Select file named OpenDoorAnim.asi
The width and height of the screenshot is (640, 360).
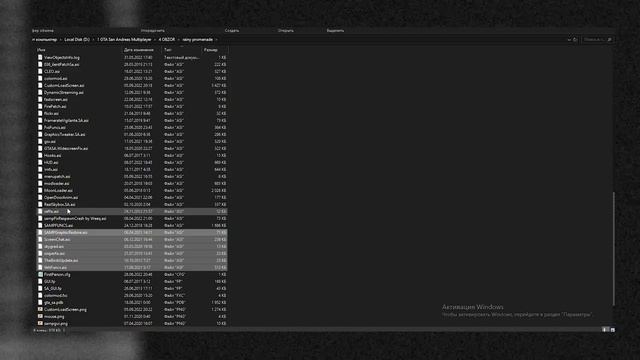(61, 198)
